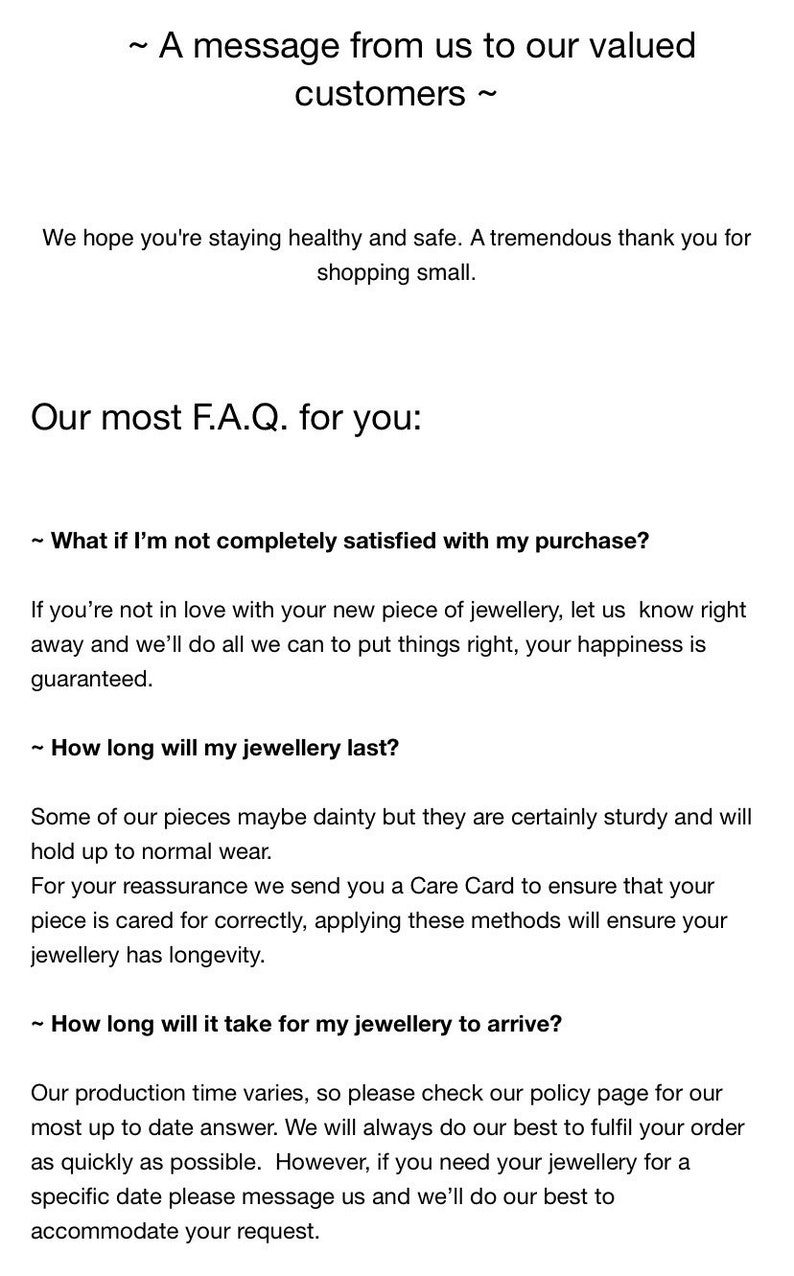Click the 'hold up to normal wear.' line
Image resolution: width=794 pixels, height=1276 pixels.
pos(151,852)
